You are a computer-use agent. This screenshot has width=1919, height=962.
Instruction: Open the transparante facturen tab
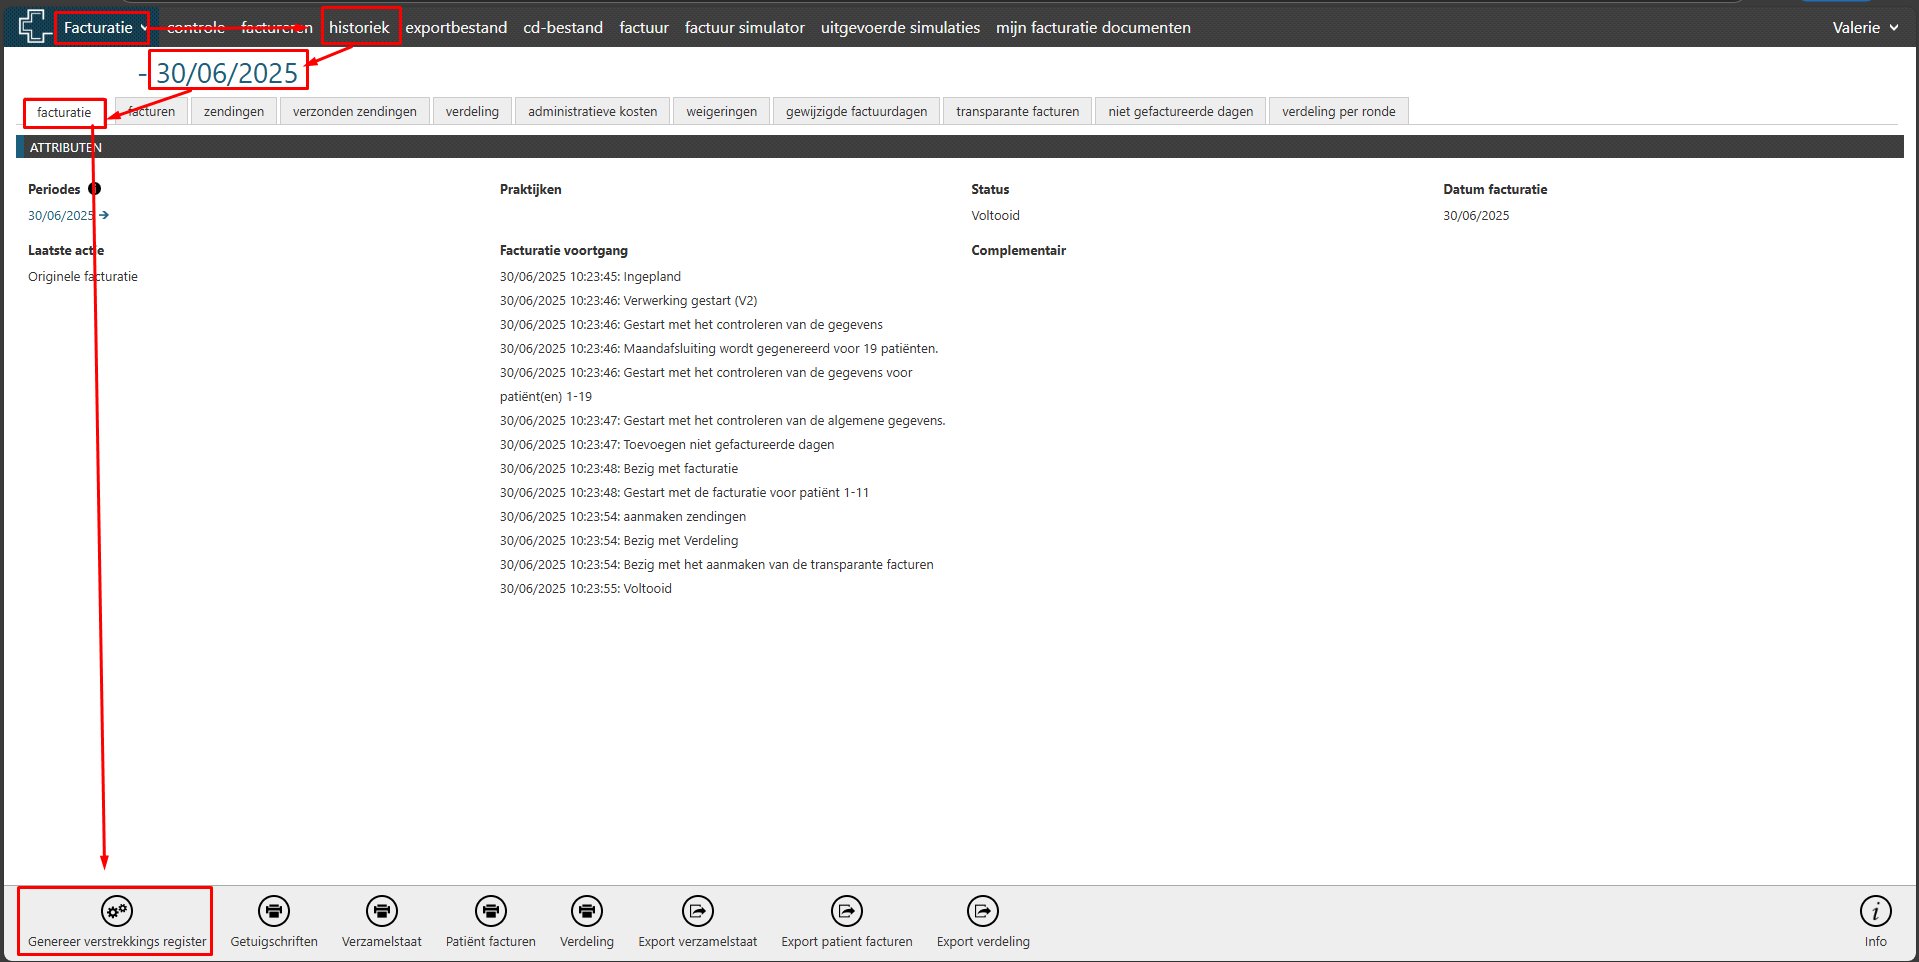(1018, 111)
